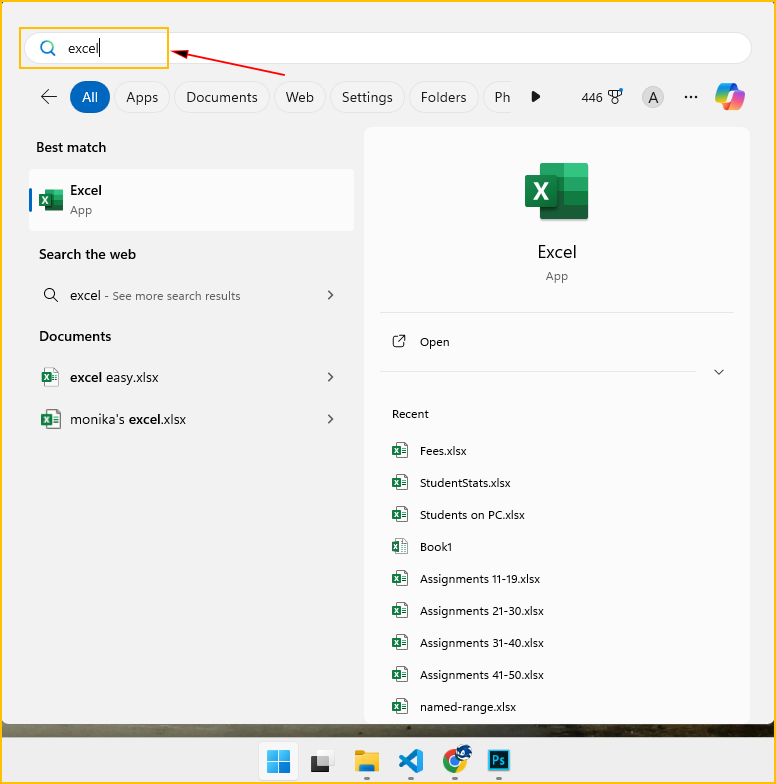The width and height of the screenshot is (776, 784).
Task: Click the account avatar labeled A
Action: tap(653, 97)
